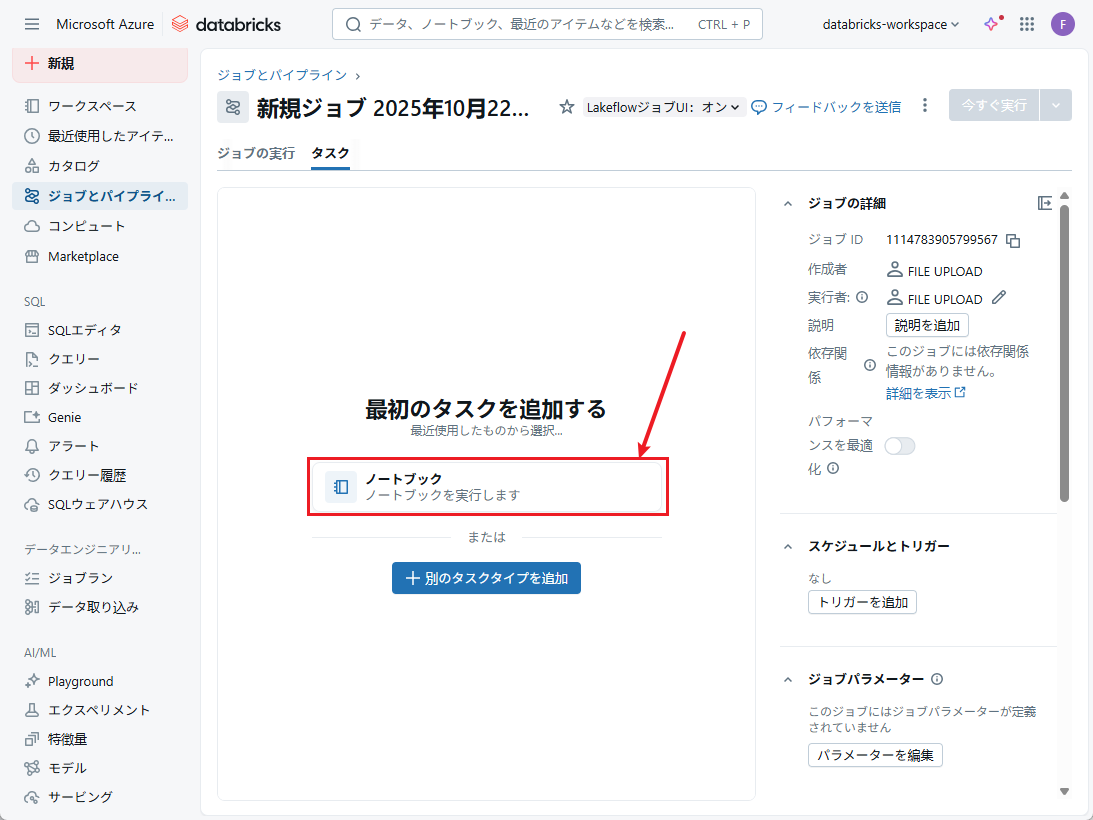Expand the run now split-button arrow
This screenshot has width=1093, height=820.
[x=1056, y=105]
